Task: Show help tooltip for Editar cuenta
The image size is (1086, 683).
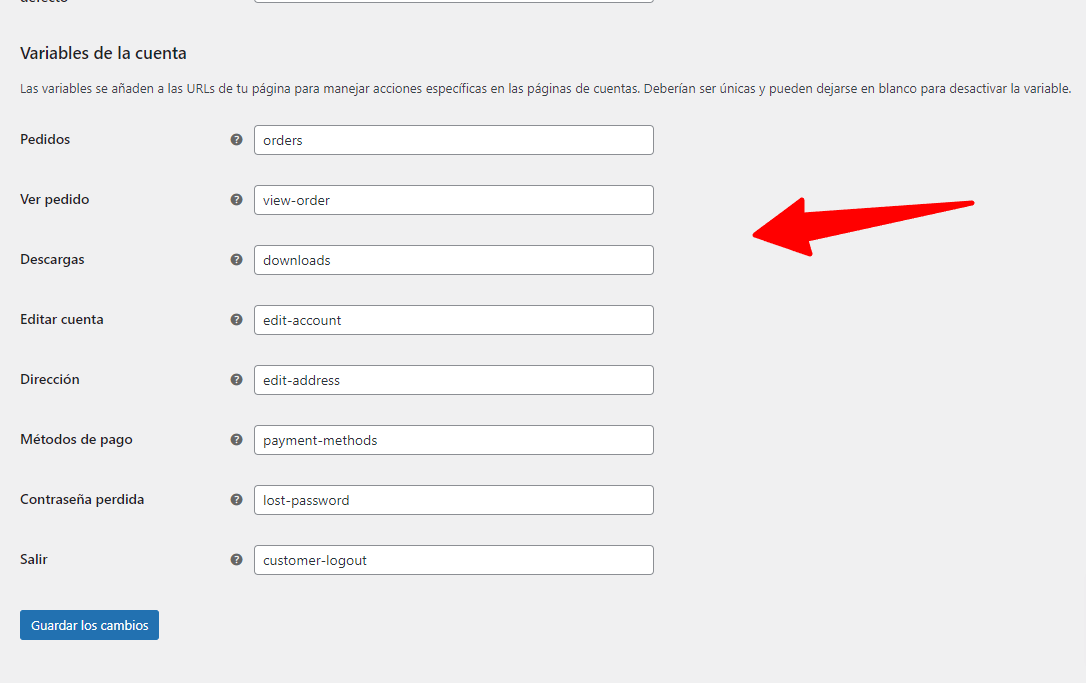Action: click(236, 319)
